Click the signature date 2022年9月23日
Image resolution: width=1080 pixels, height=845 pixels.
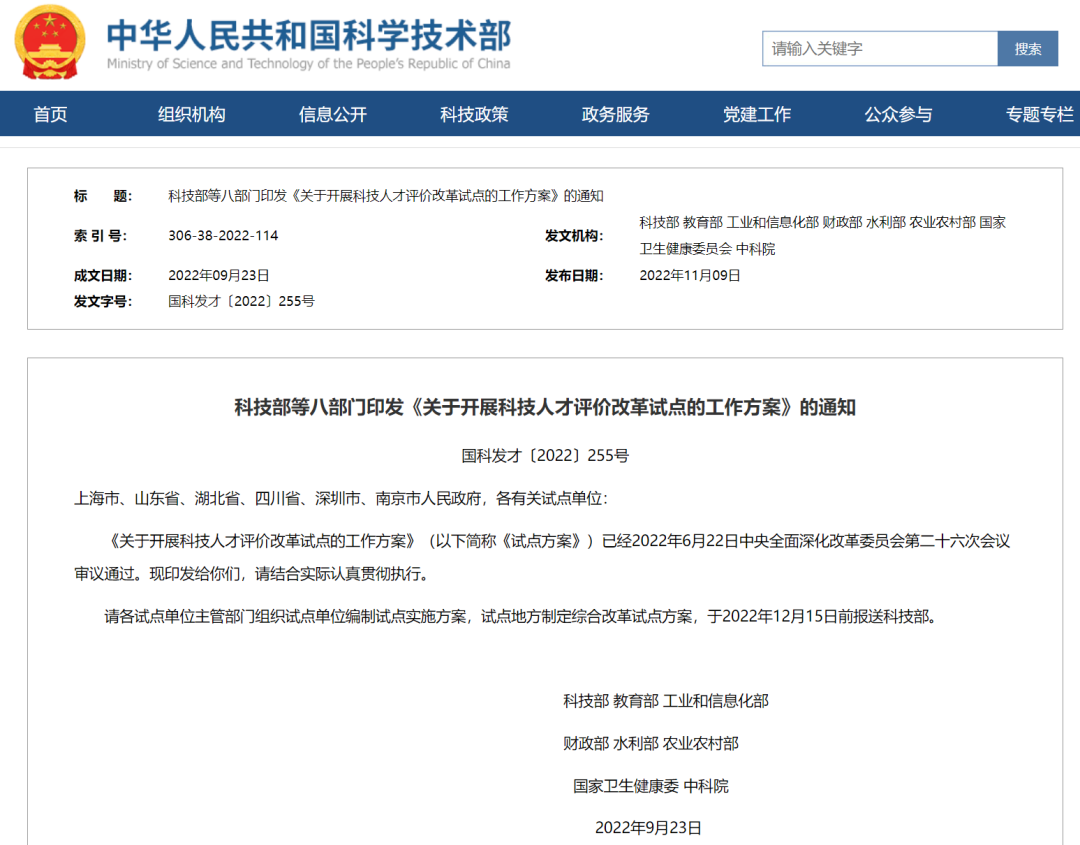648,827
